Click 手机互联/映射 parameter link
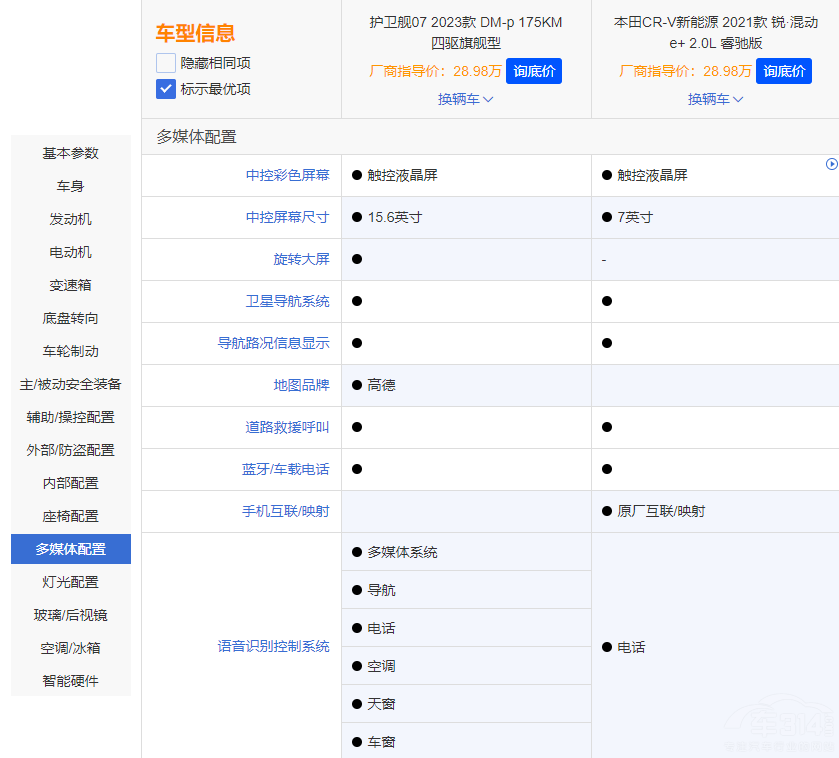839x758 pixels. click(x=285, y=511)
